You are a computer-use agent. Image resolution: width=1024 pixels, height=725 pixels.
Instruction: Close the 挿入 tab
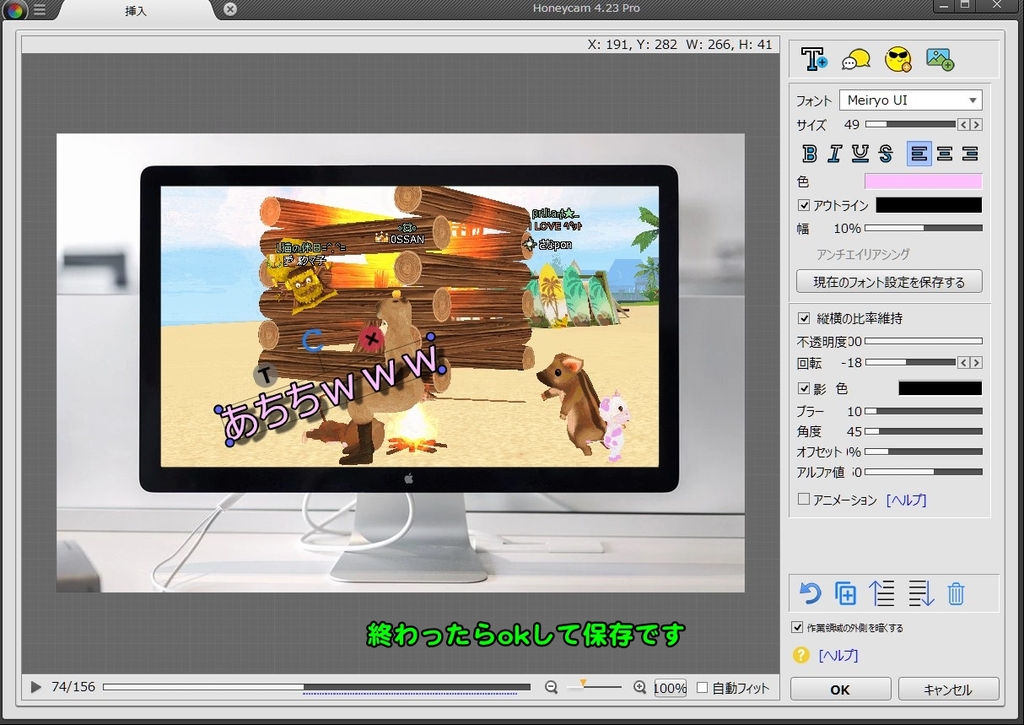230,8
